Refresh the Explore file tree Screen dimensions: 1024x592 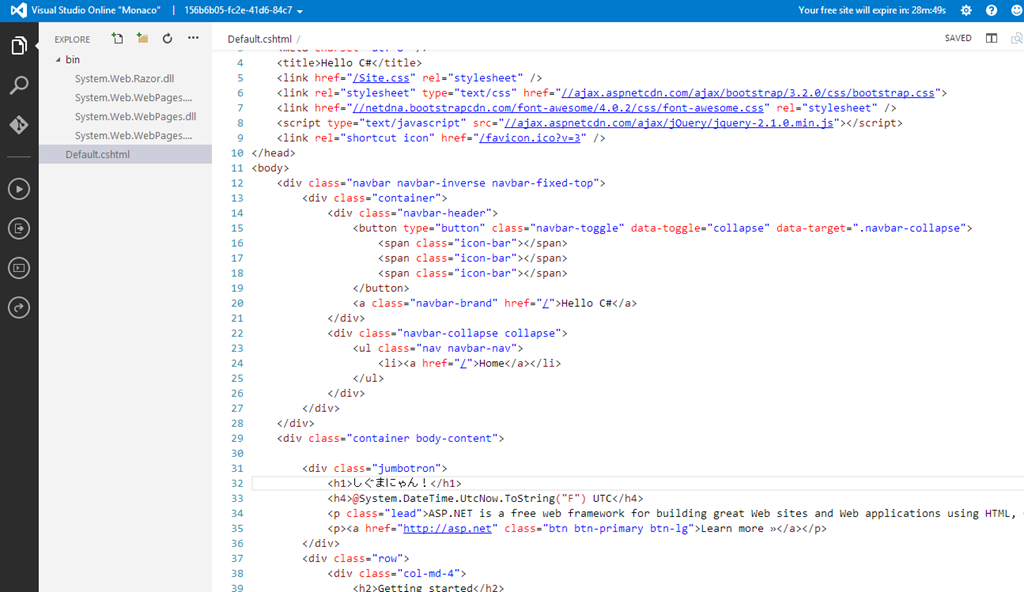tap(167, 39)
